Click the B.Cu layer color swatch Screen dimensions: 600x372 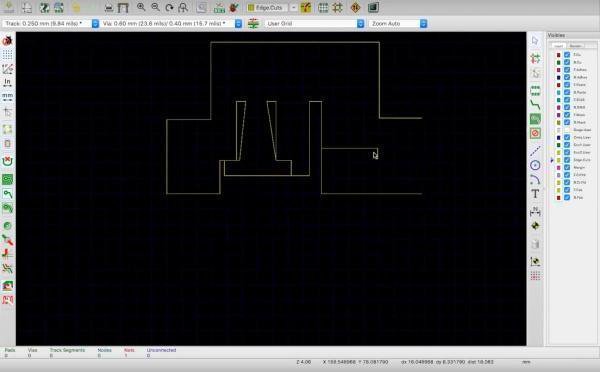pos(559,62)
